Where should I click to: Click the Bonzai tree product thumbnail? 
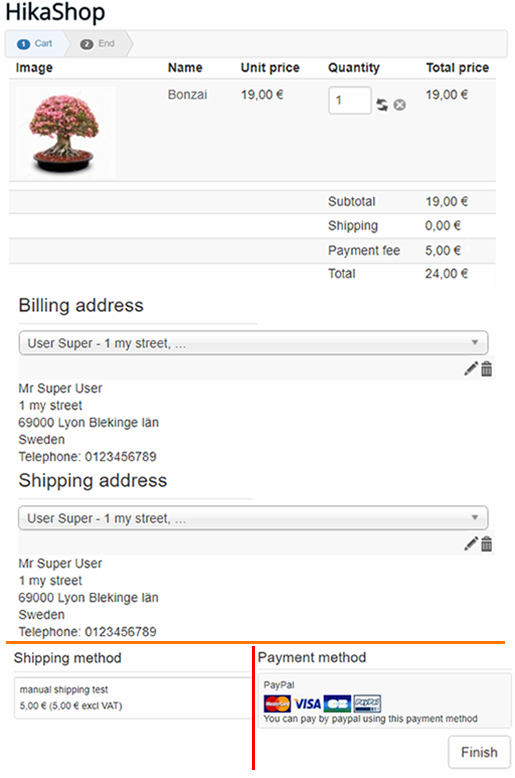coord(65,132)
